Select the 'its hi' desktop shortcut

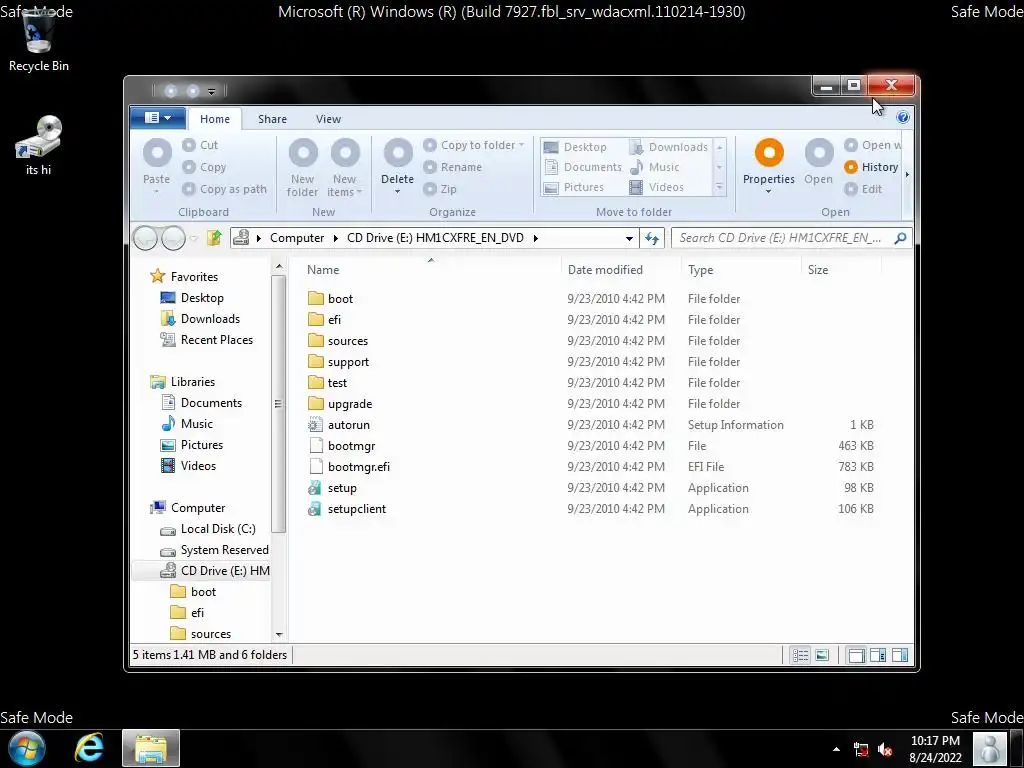(39, 145)
